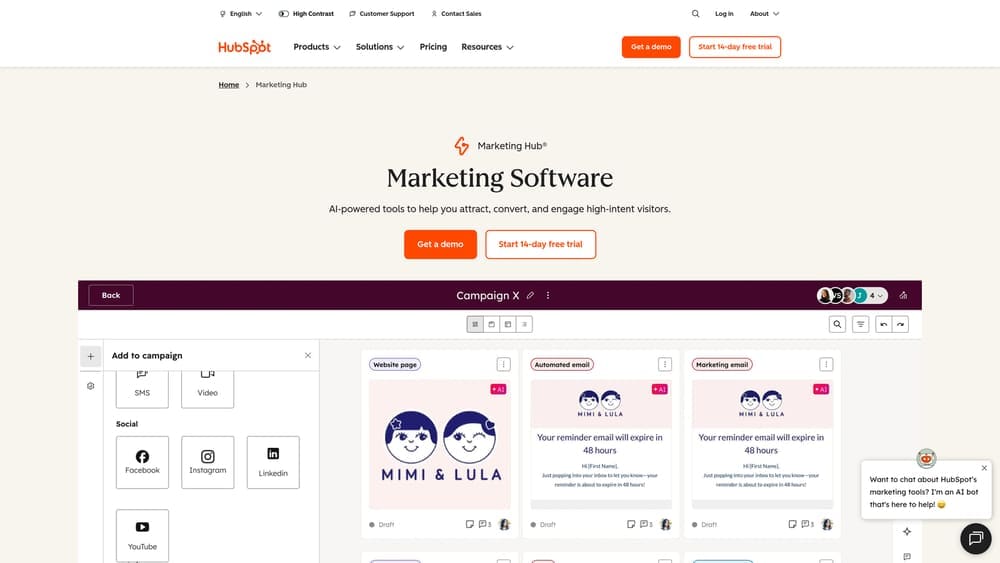This screenshot has height=563, width=1000.
Task: Expand the About dropdown
Action: (x=764, y=13)
